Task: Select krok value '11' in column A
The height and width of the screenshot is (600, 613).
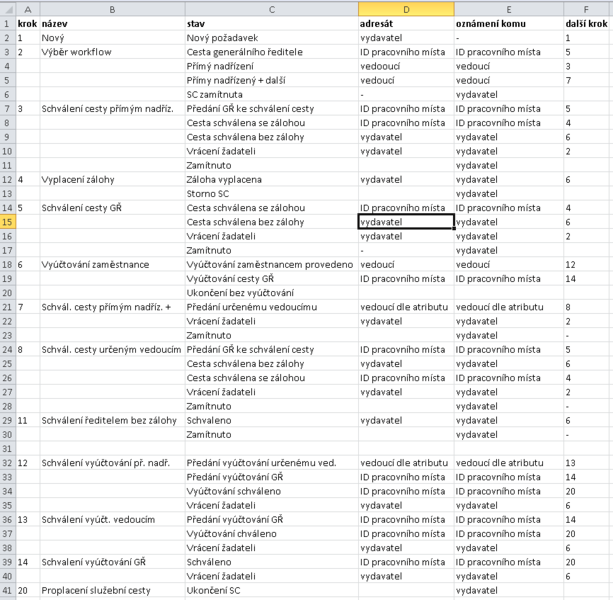Action: point(27,421)
